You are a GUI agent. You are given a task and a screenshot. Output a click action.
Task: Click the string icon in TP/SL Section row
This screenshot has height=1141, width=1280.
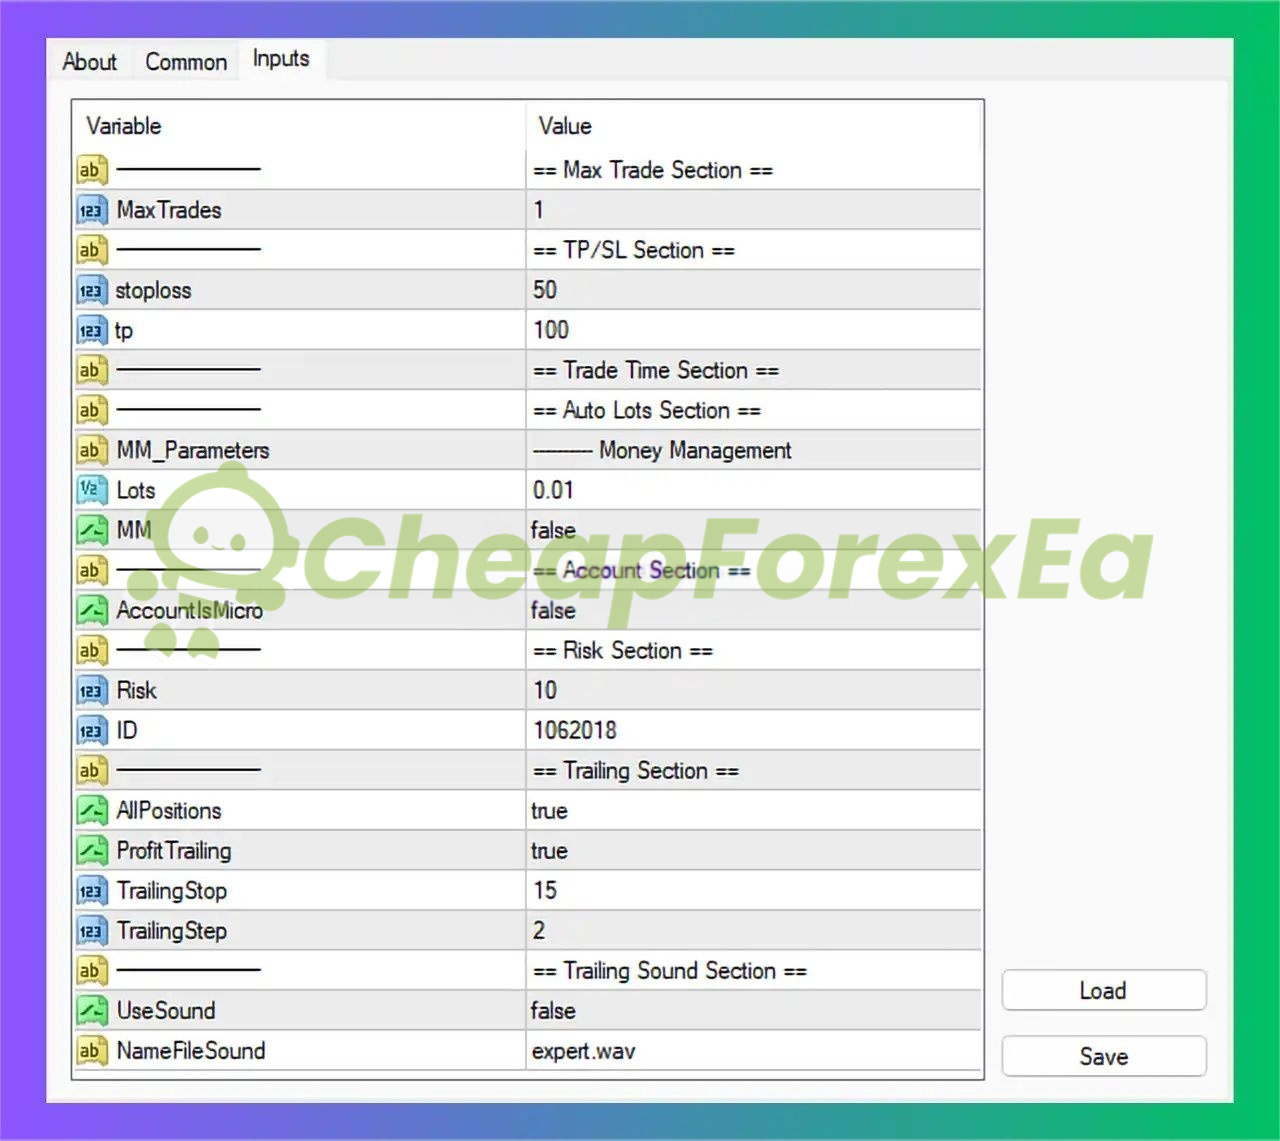coord(91,250)
